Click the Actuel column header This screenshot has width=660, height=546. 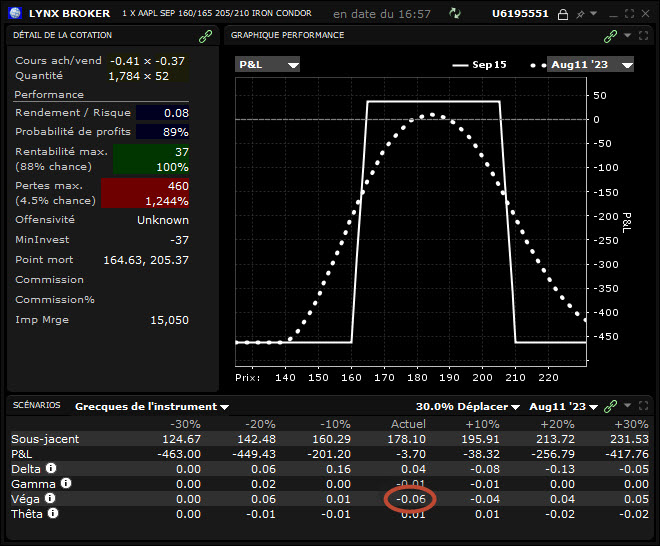point(408,424)
